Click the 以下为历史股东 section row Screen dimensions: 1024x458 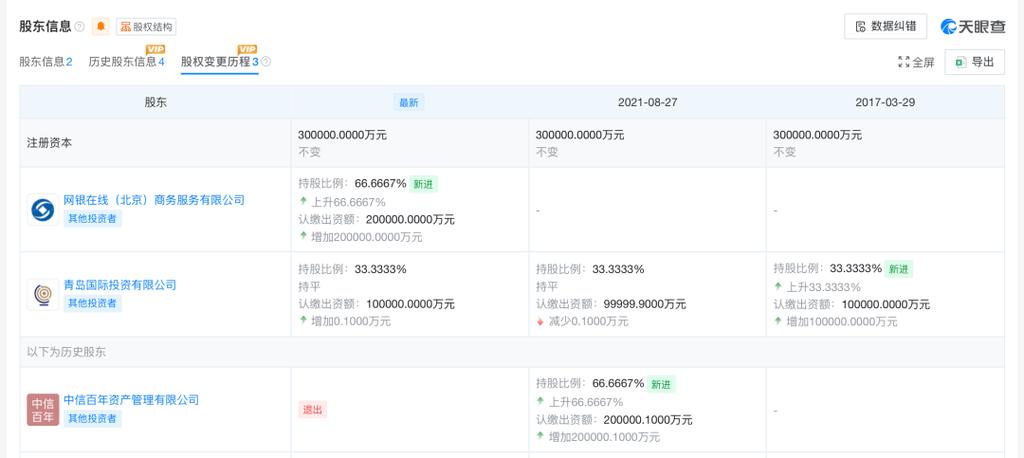click(x=512, y=352)
